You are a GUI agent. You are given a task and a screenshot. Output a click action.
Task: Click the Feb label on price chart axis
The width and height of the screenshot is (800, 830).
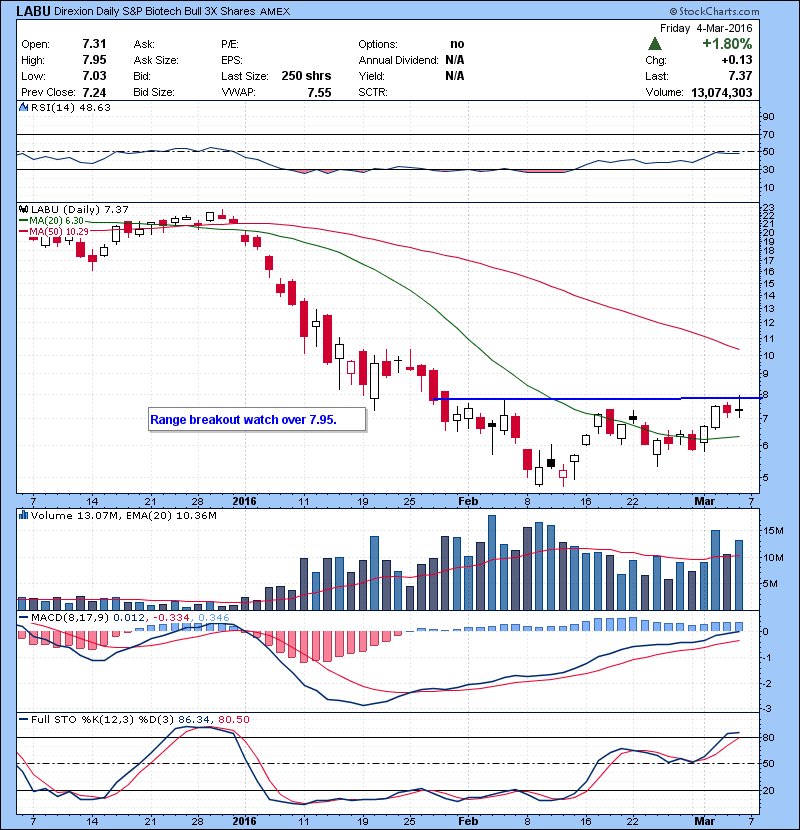468,501
